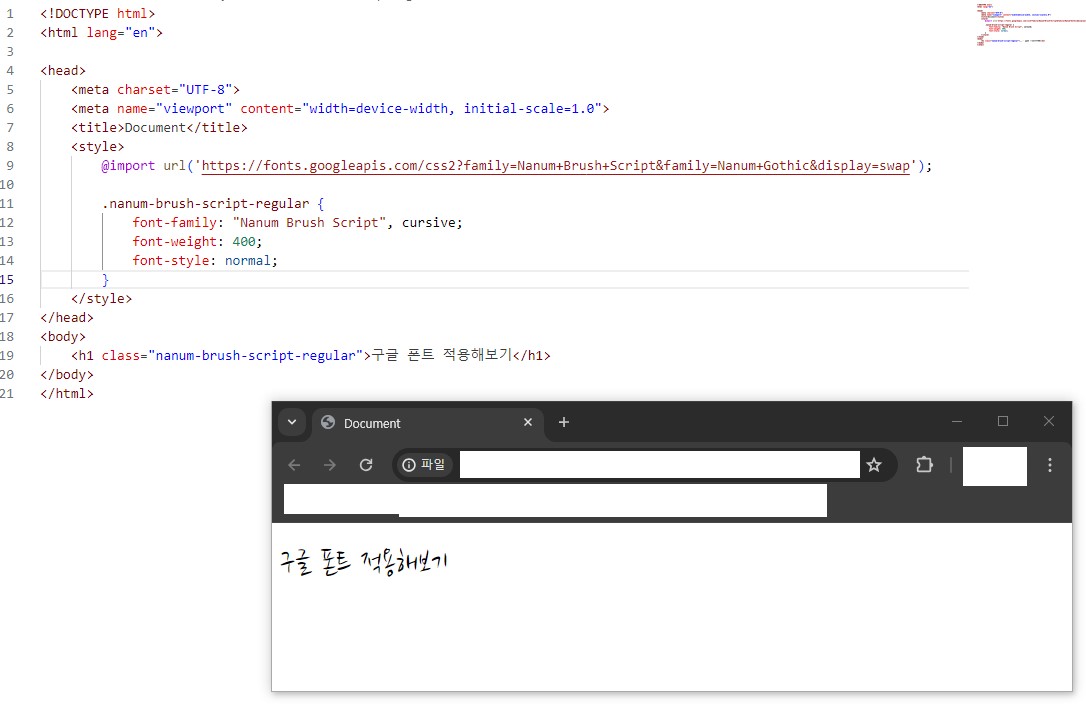Click the font-weight 400 value
The width and height of the screenshot is (1086, 710).
244,242
